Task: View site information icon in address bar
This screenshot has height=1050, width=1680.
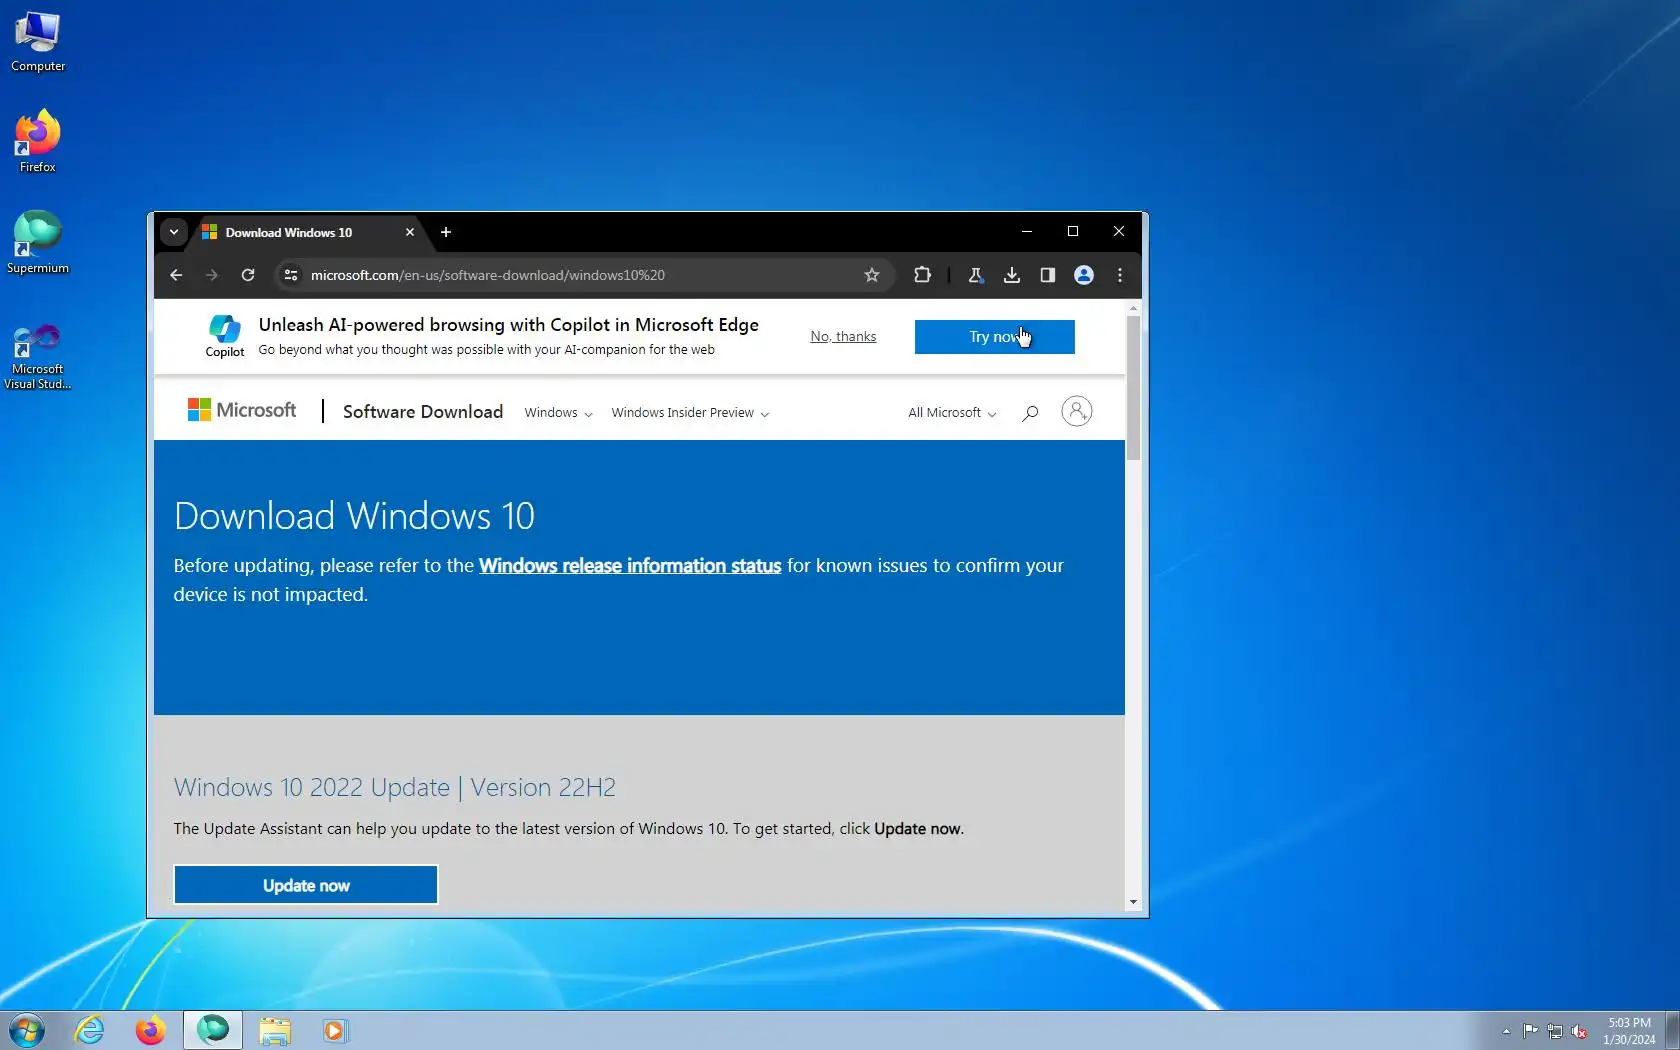Action: click(x=291, y=275)
